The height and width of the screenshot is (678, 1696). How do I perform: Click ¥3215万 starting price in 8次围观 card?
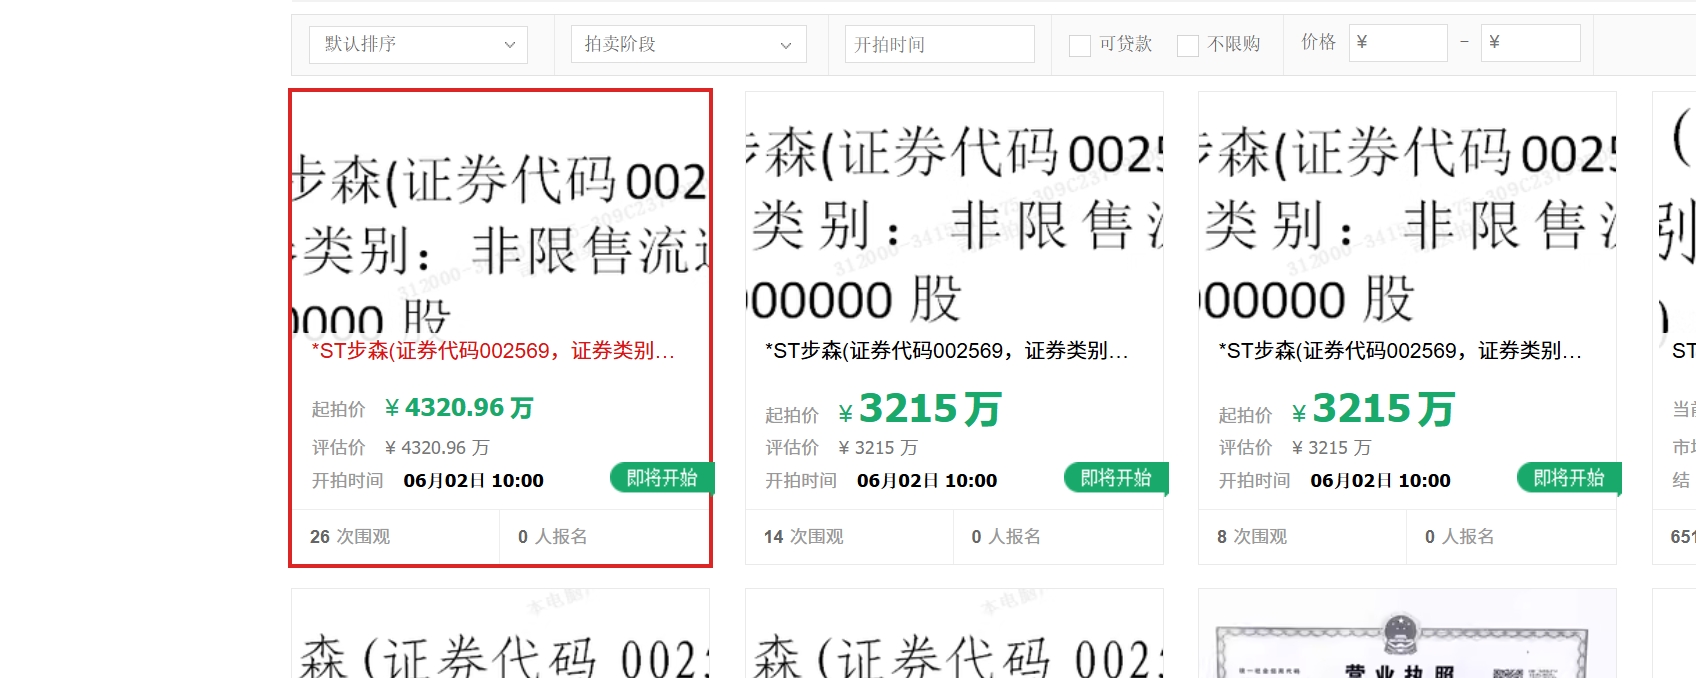coord(1373,409)
